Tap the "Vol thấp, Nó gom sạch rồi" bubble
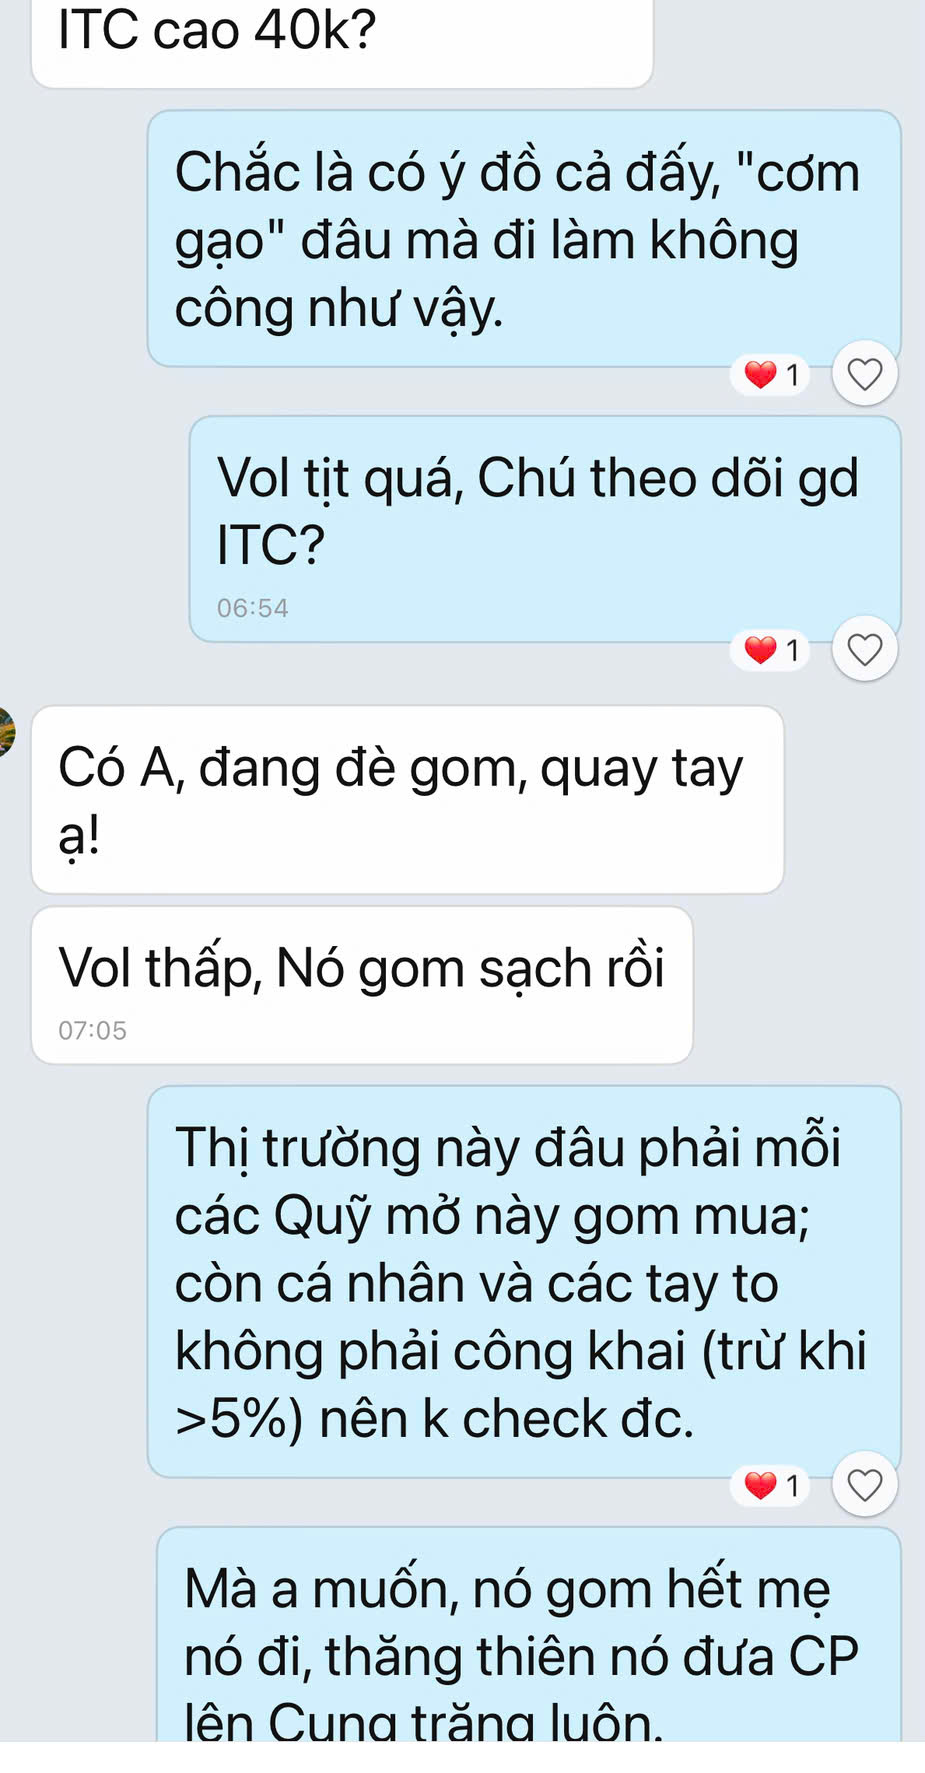Image resolution: width=925 pixels, height=1773 pixels. point(362,985)
